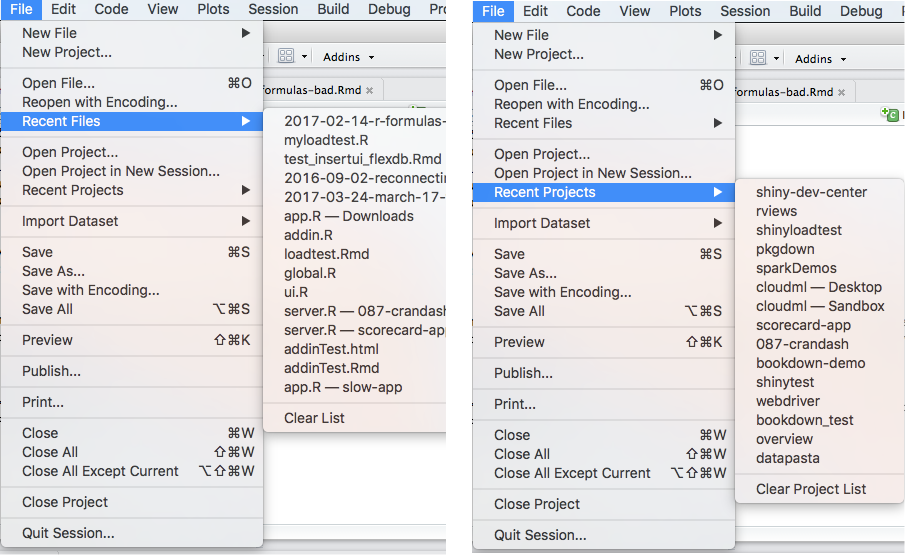Close the formulas-bad.Rmd tab in left window
Viewport: 905px width, 555px height.
point(369,90)
